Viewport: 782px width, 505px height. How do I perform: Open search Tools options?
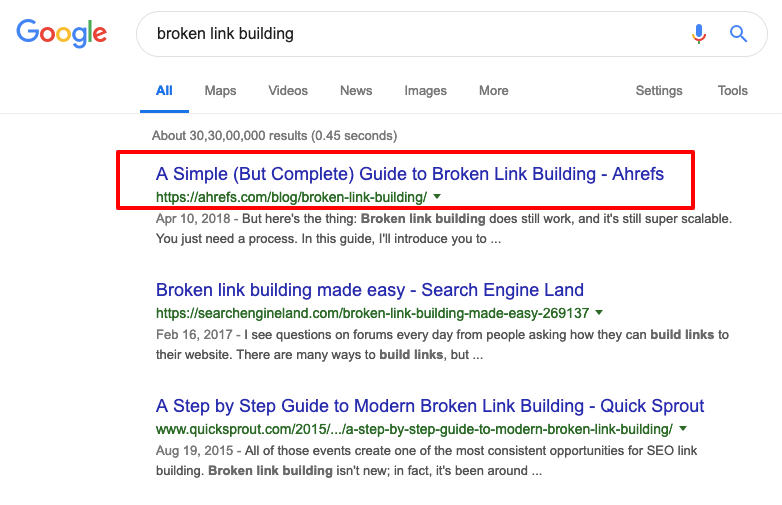tap(733, 91)
